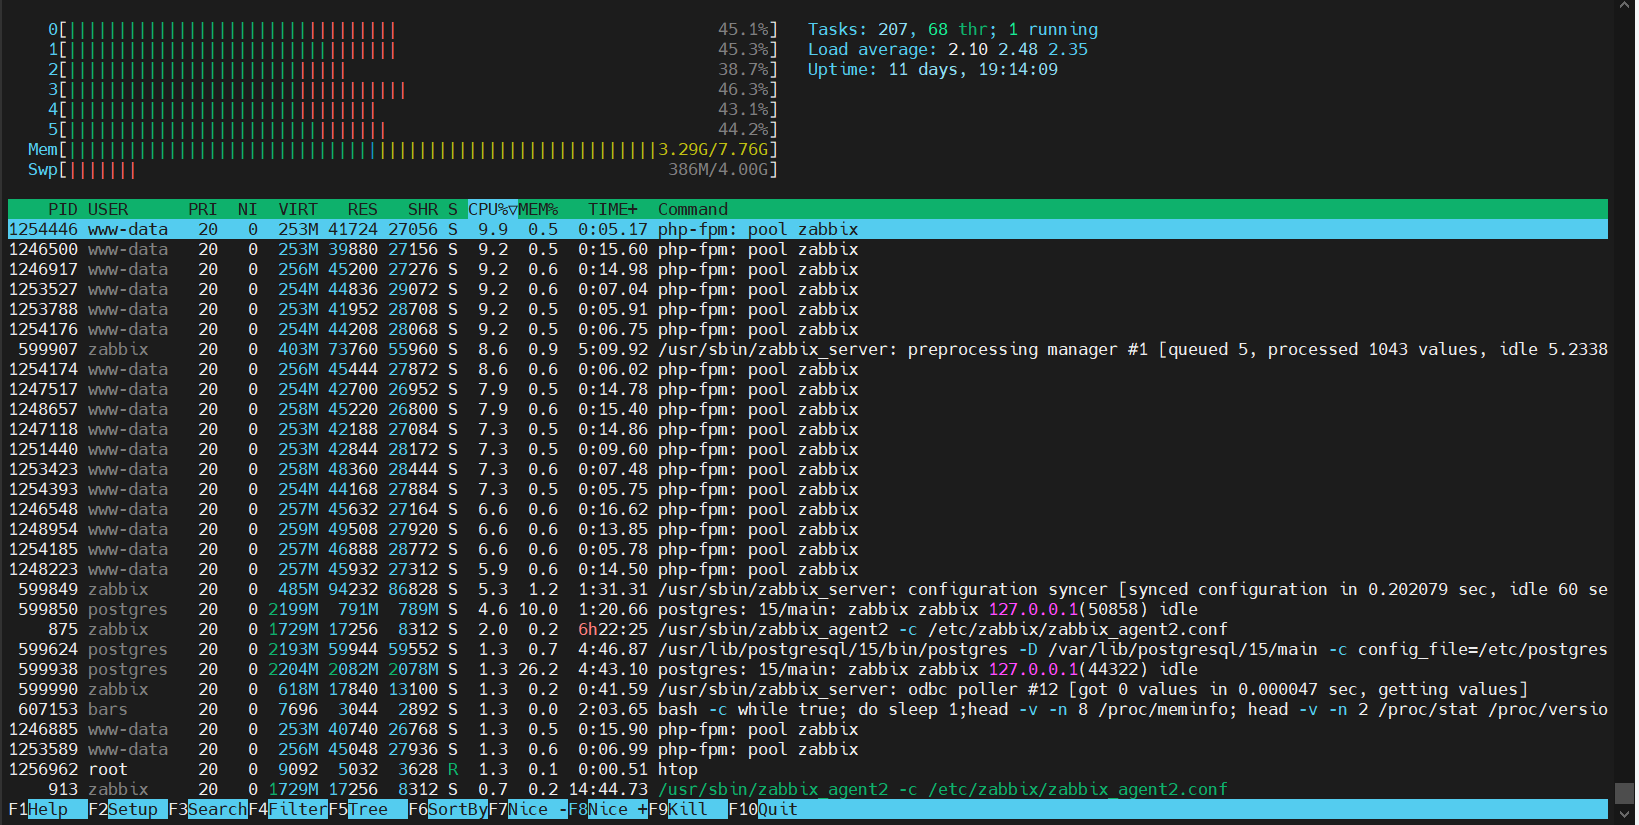The image size is (1639, 825).
Task: Select process row PID 1248223
Action: (808, 569)
